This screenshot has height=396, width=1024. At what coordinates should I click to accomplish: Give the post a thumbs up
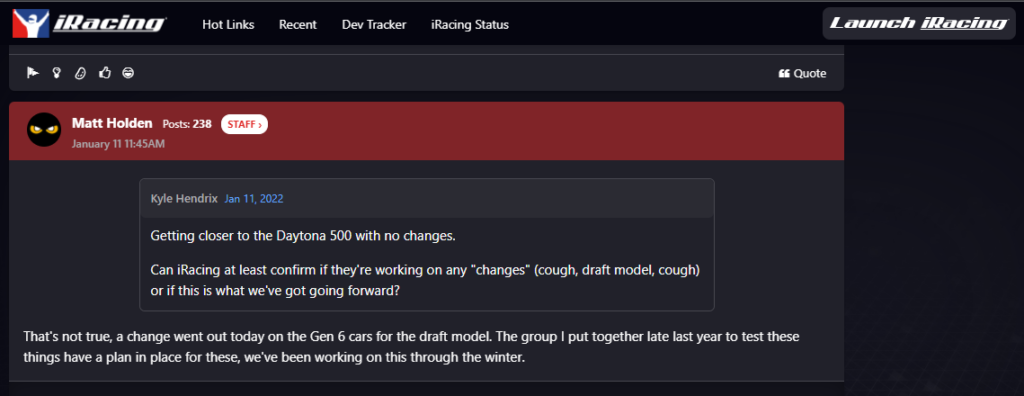[x=104, y=73]
